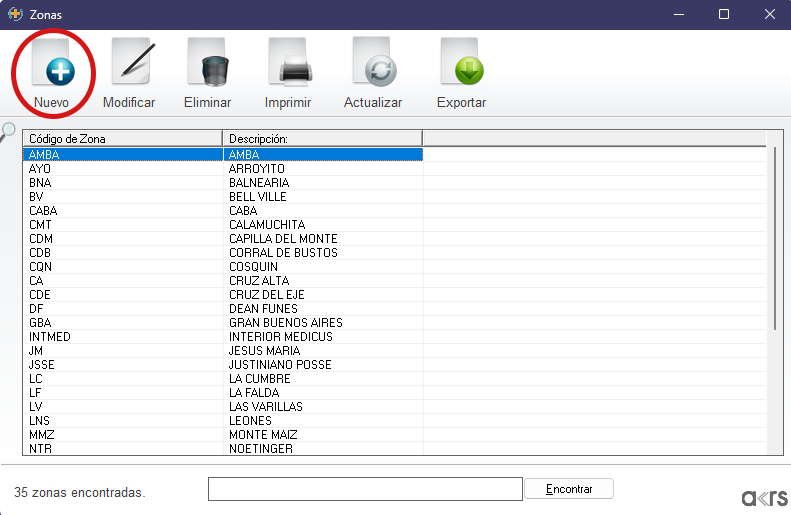
Task: Click the INTMED zone code
Action: tap(50, 337)
